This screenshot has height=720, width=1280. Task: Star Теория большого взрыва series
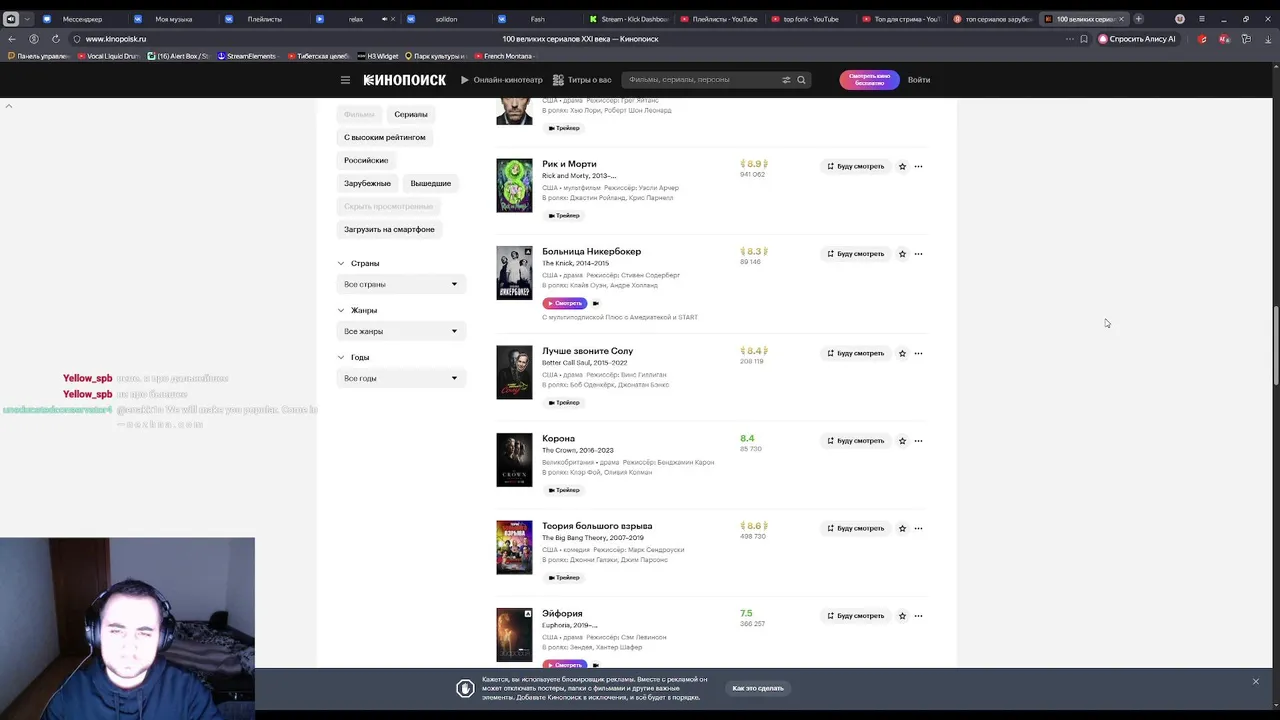[902, 528]
